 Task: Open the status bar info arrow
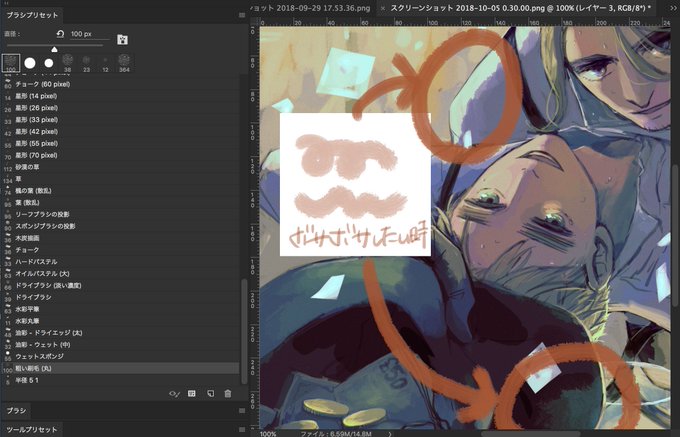[390, 434]
